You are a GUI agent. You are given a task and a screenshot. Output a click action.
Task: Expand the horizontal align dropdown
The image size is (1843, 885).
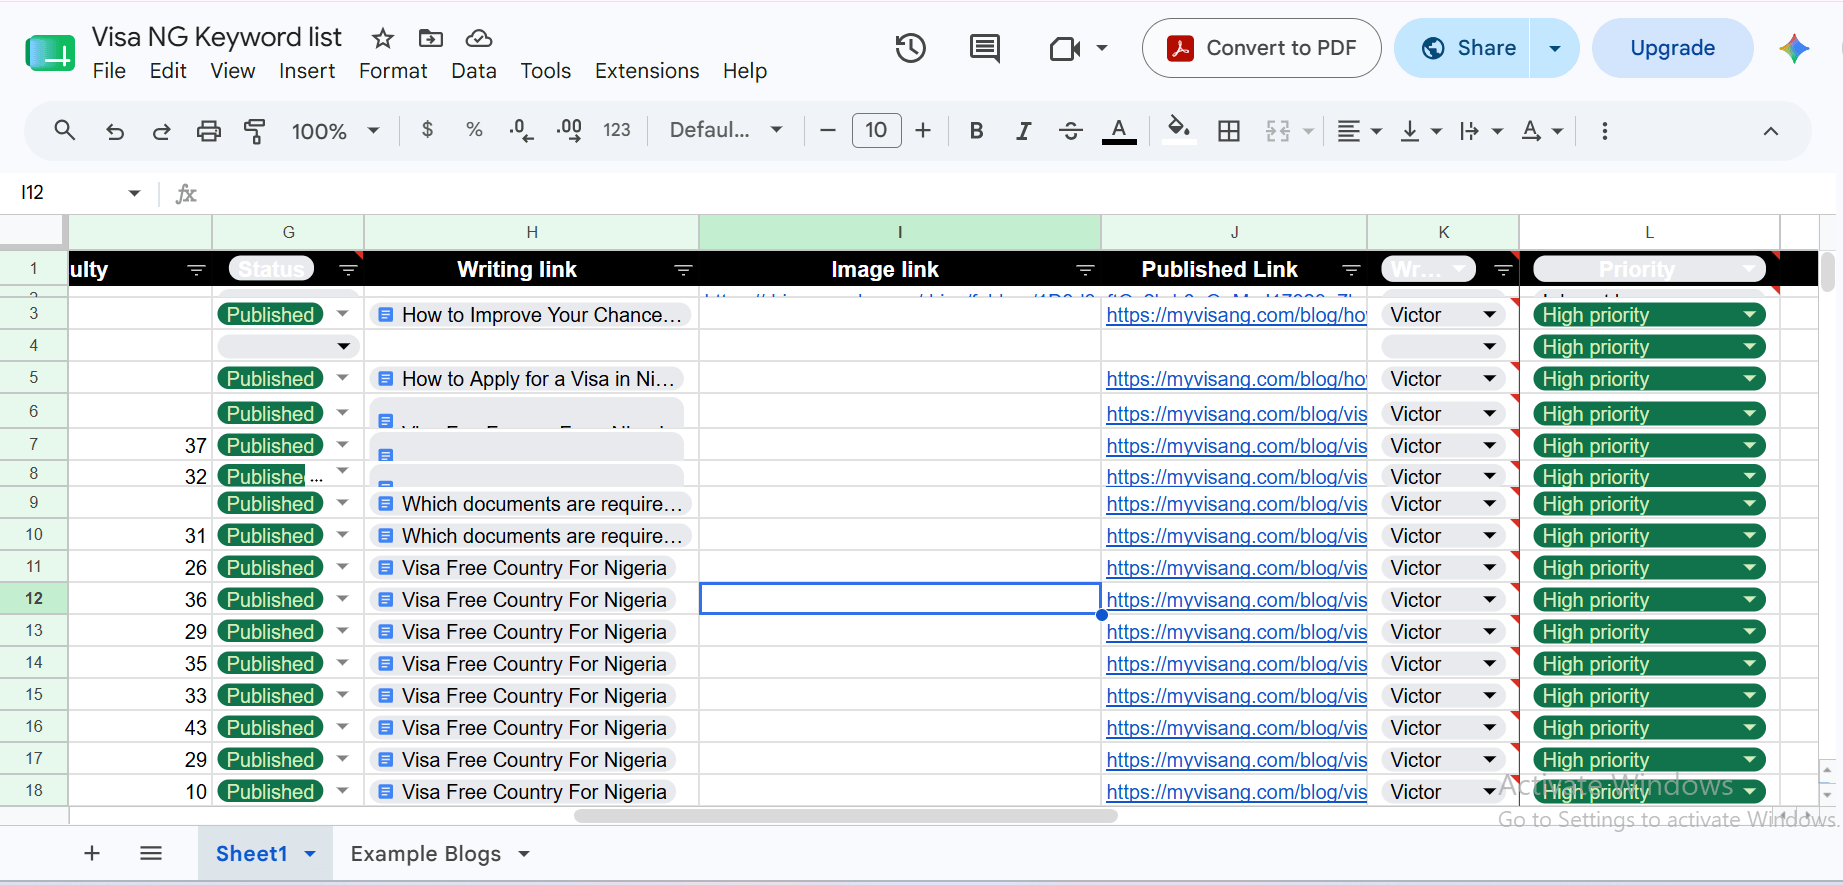coord(1377,131)
